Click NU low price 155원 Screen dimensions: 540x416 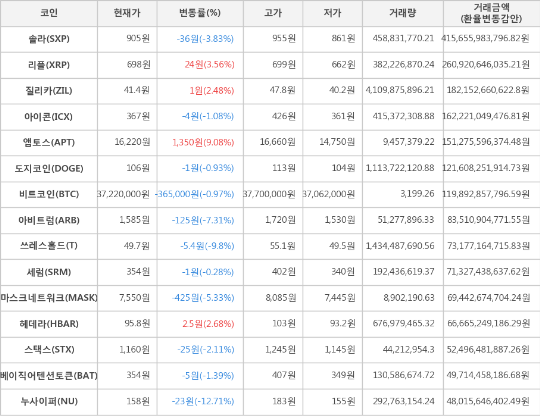[343, 401]
